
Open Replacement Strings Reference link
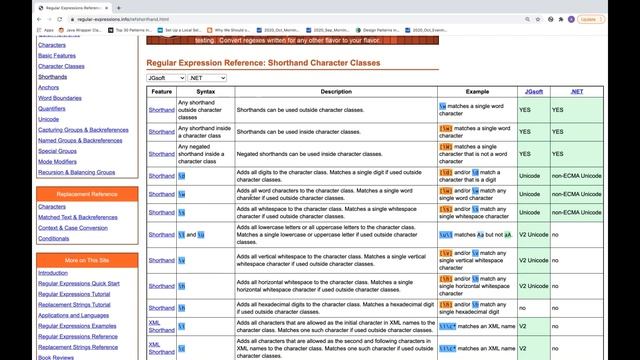(x=78, y=347)
